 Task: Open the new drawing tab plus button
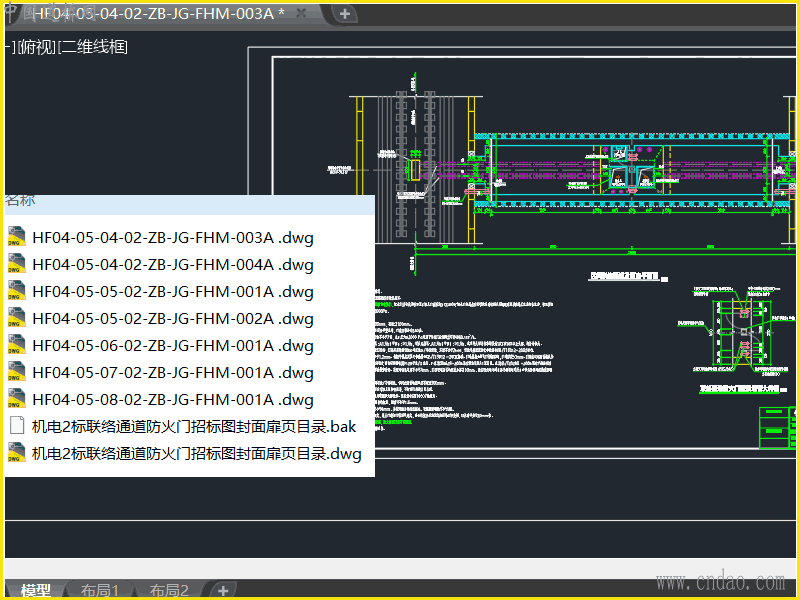[x=344, y=14]
